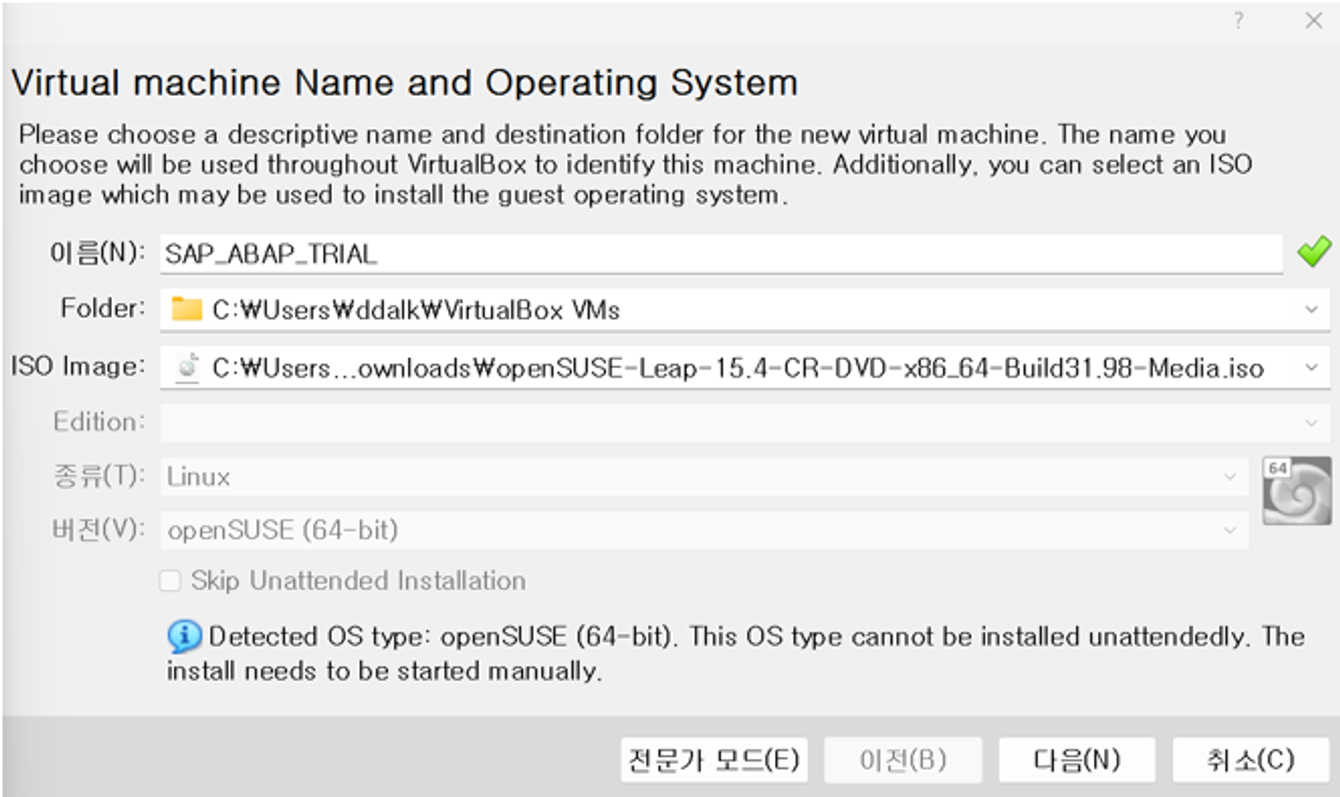This screenshot has height=797, width=1340.
Task: Click the 이전(B) back button
Action: click(x=903, y=760)
